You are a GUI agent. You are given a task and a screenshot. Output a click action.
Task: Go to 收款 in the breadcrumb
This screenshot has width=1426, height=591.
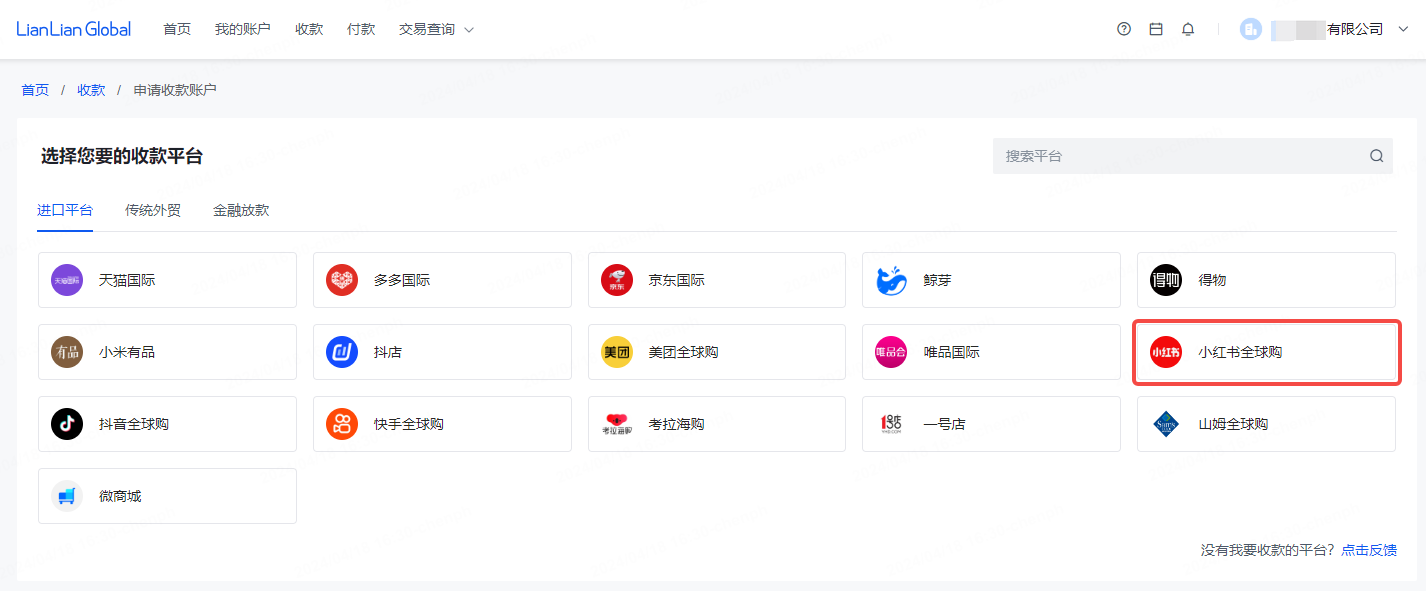91,90
